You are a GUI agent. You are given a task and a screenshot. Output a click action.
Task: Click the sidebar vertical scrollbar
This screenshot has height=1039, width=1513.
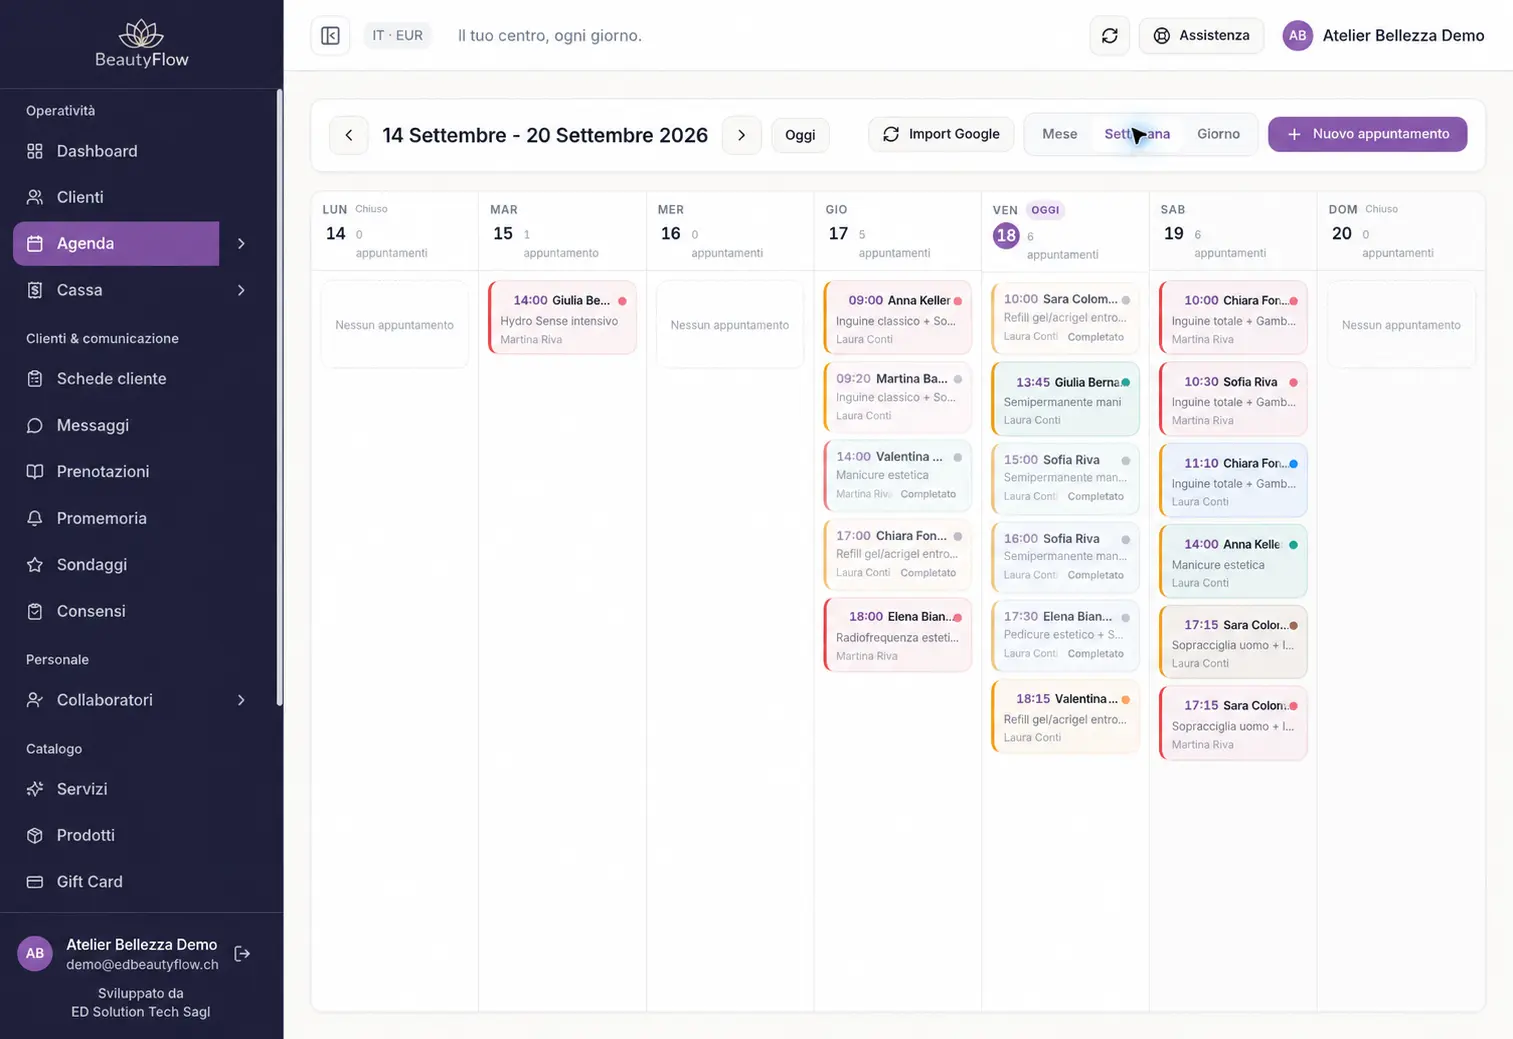(279, 397)
